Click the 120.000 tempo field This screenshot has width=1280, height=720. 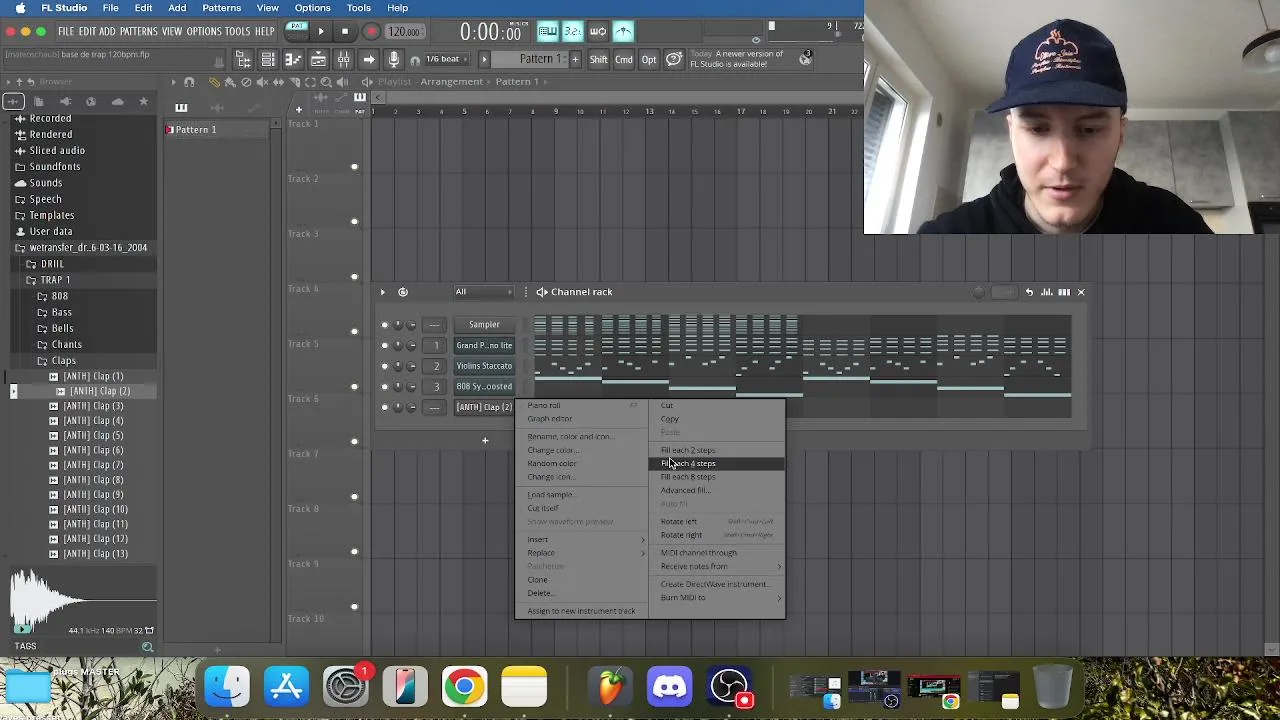pyautogui.click(x=404, y=32)
